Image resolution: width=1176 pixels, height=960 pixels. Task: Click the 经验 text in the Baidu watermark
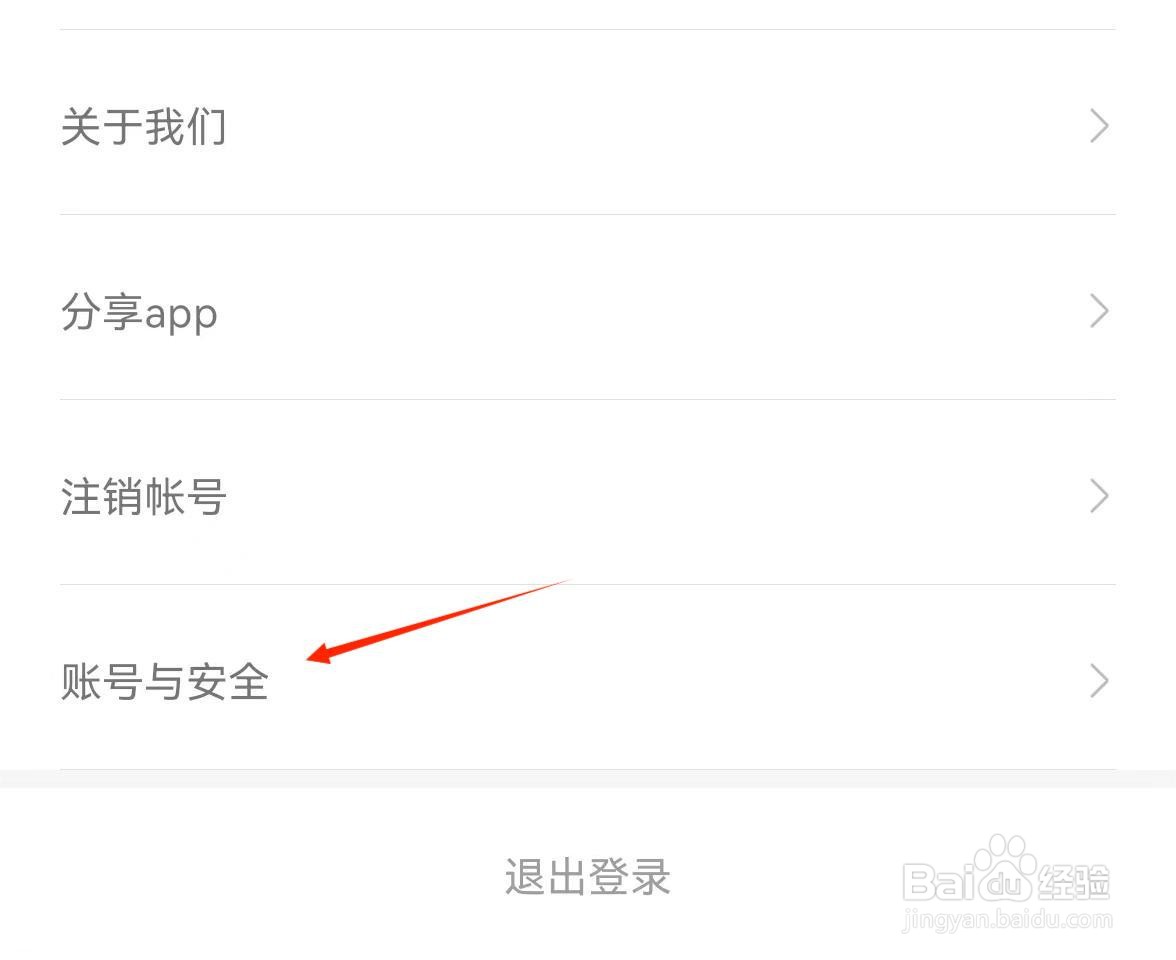click(x=1073, y=882)
